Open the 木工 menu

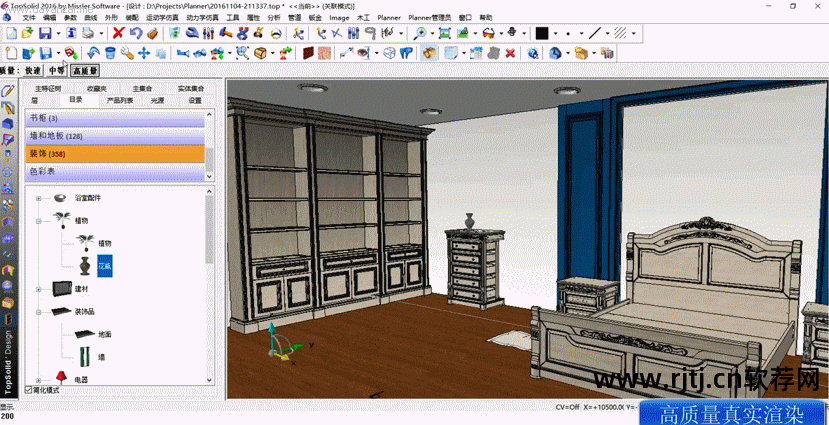pos(363,17)
